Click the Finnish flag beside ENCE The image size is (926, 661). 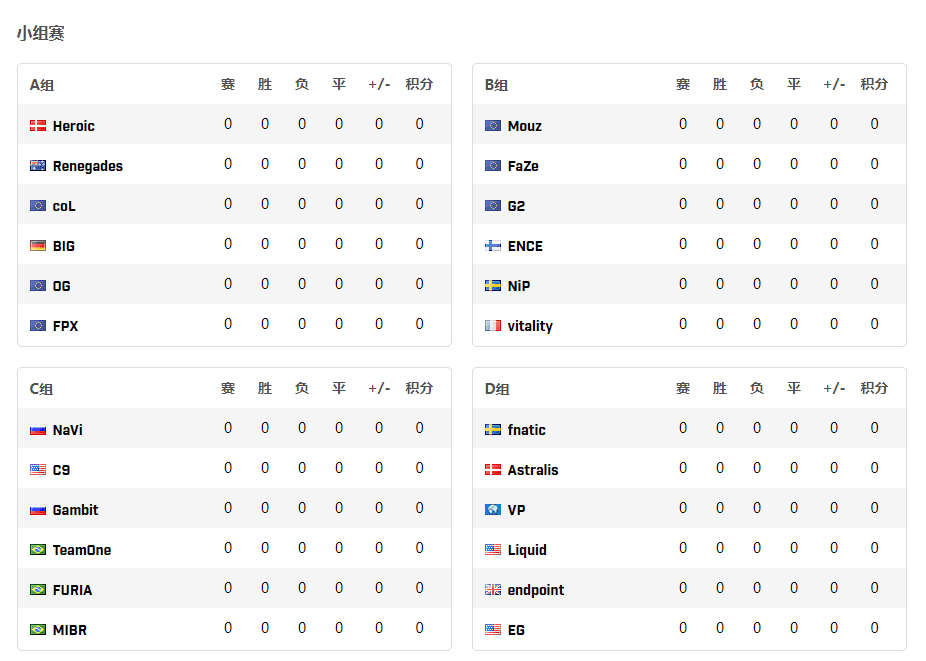493,245
